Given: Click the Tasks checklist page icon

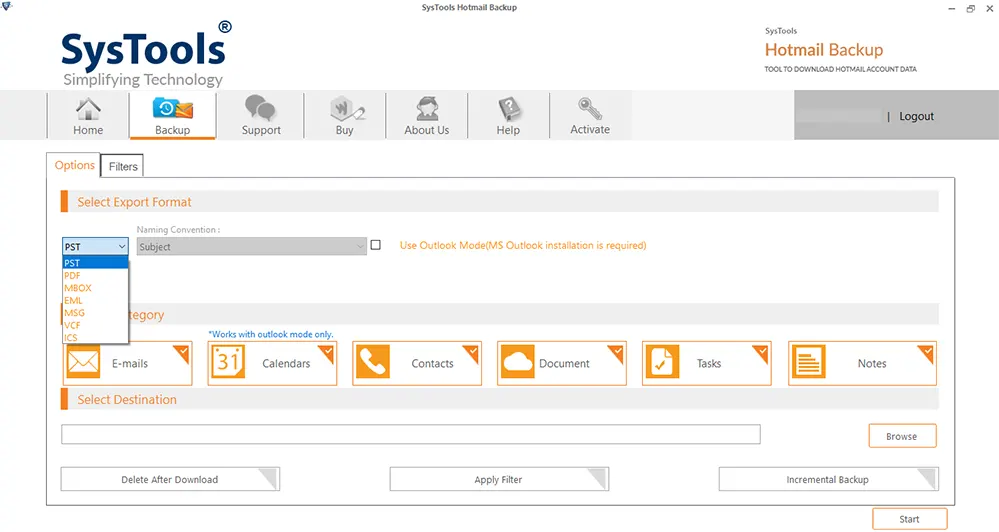Looking at the screenshot, I should point(663,362).
